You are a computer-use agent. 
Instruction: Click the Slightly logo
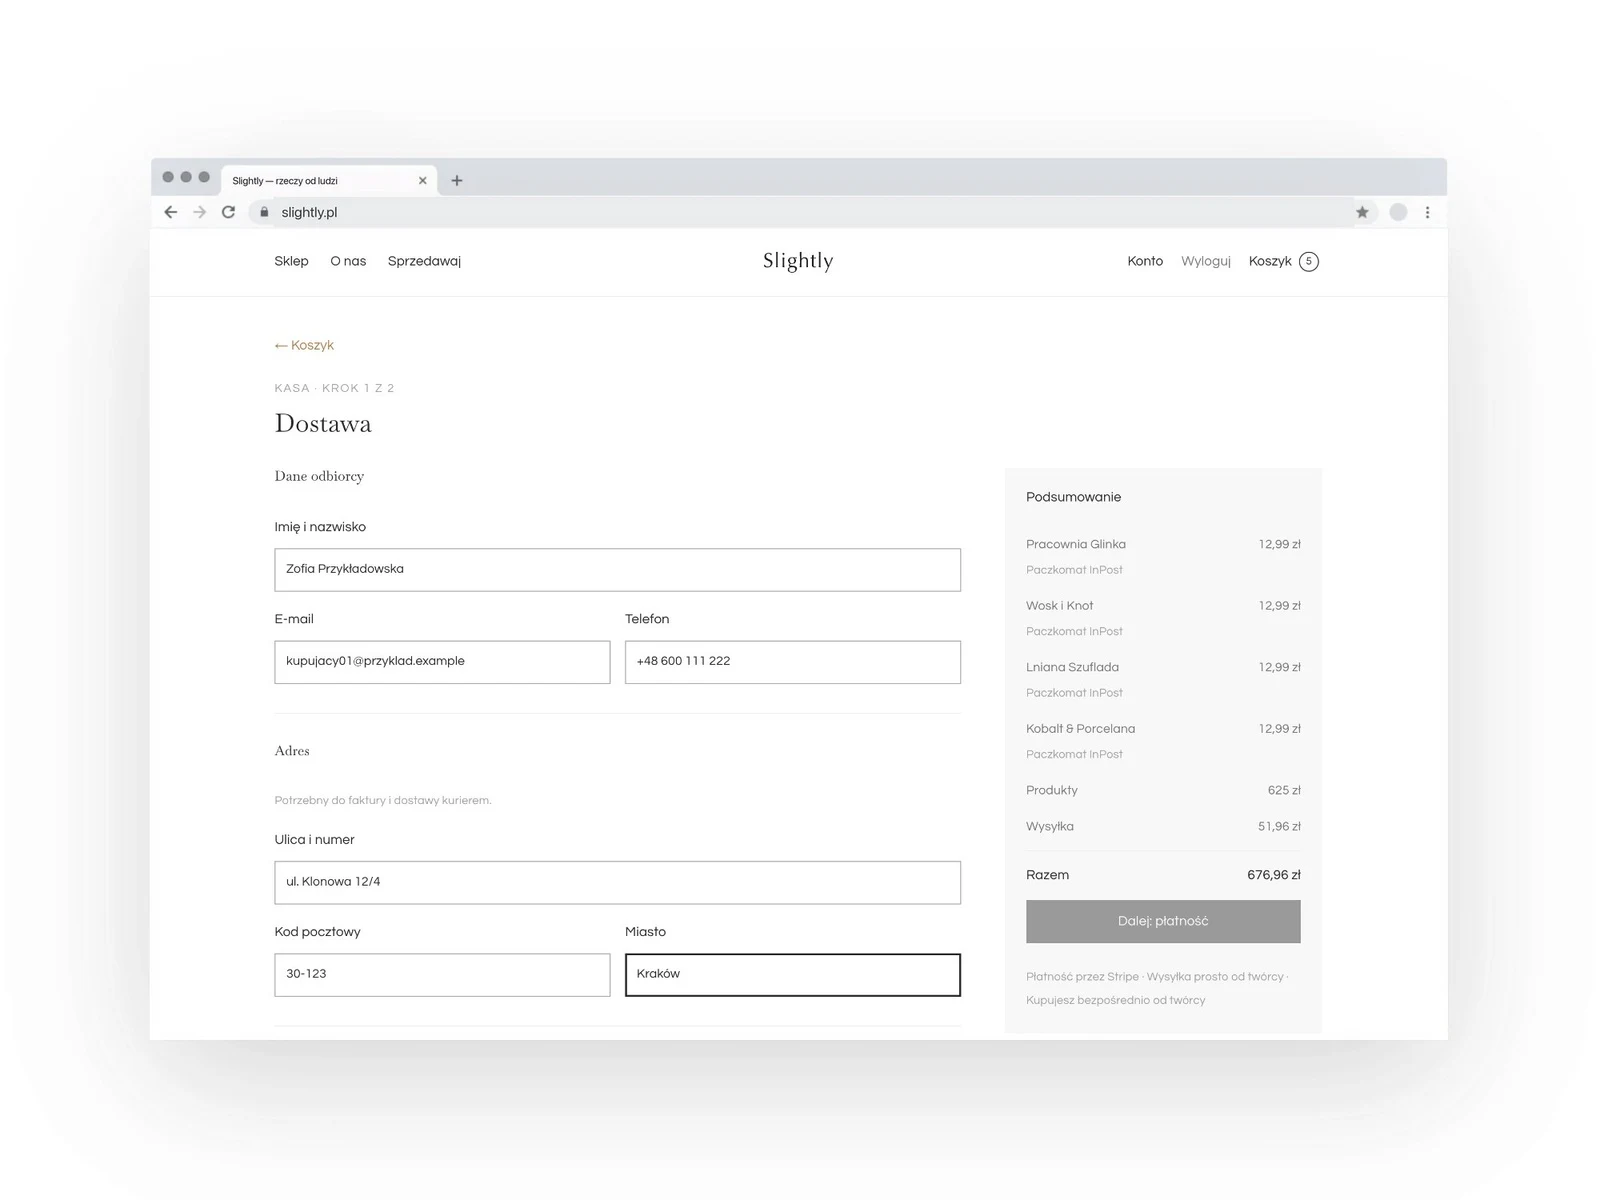(798, 261)
